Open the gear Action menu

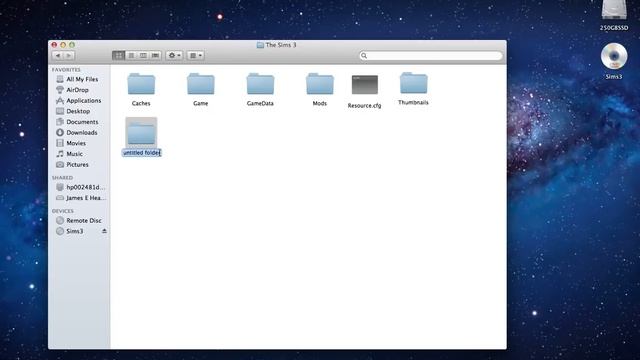coord(174,56)
